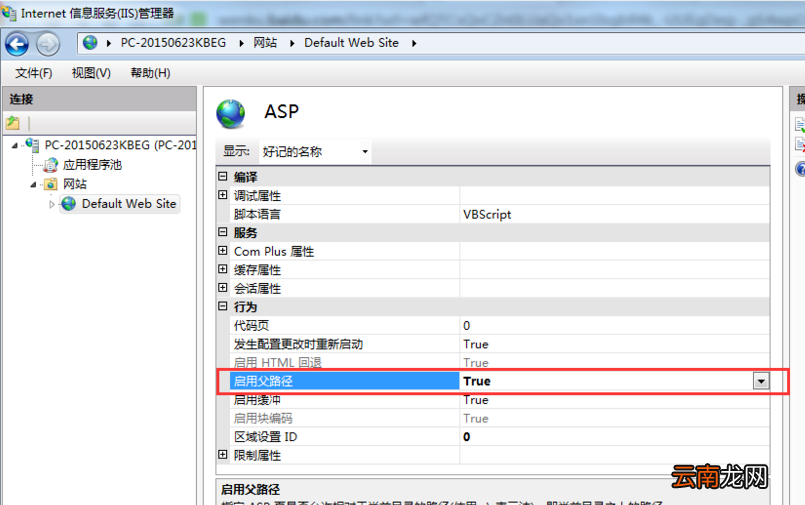Select PC-20150623KBEG server node in tree

121,145
